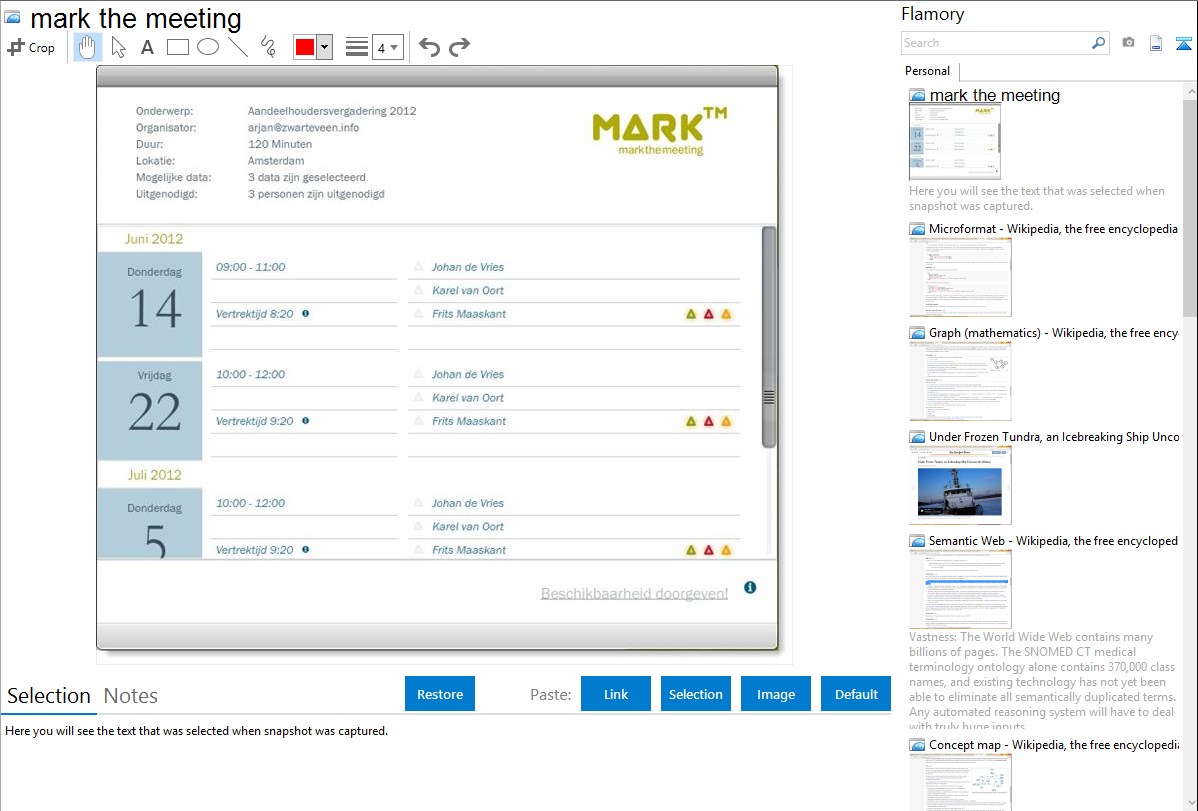This screenshot has height=811, width=1198.
Task: Click the document page icon beside the camera
Action: (1156, 43)
